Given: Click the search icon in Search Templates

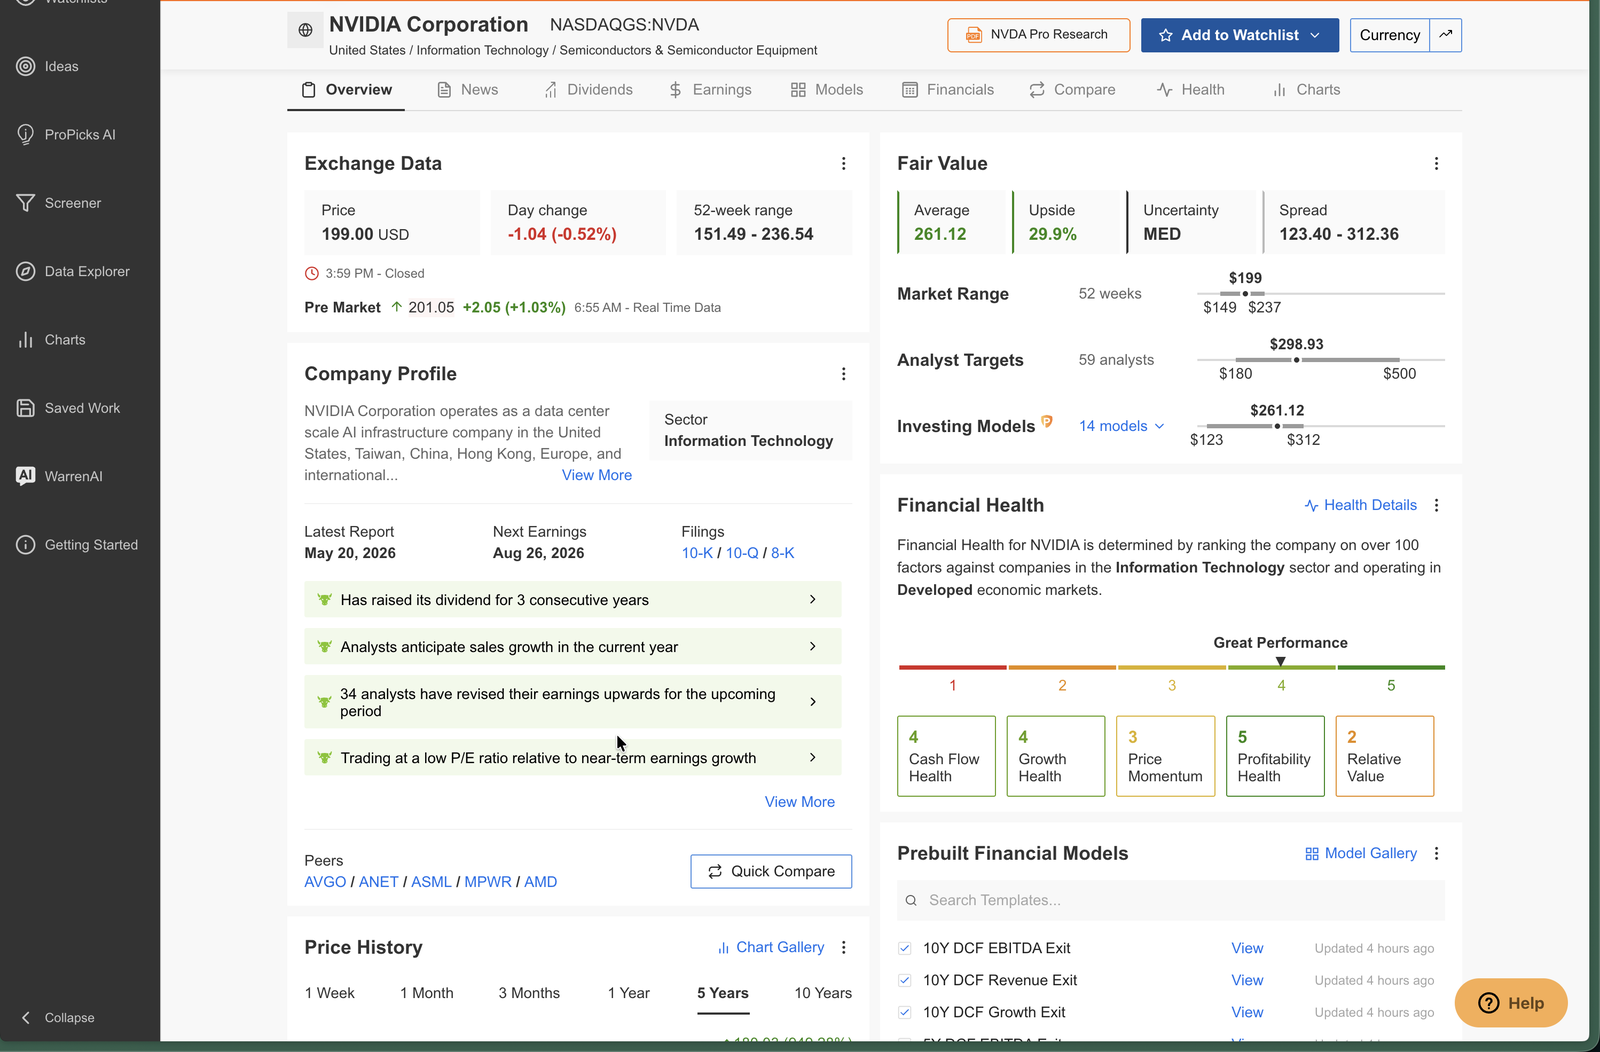Looking at the screenshot, I should pyautogui.click(x=911, y=900).
